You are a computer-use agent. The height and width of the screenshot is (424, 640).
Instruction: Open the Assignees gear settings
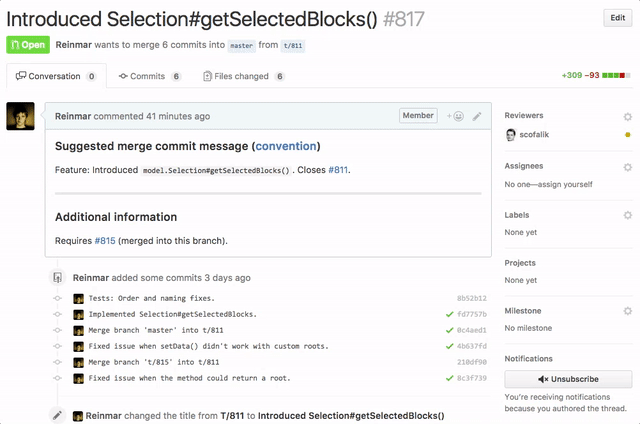click(627, 167)
